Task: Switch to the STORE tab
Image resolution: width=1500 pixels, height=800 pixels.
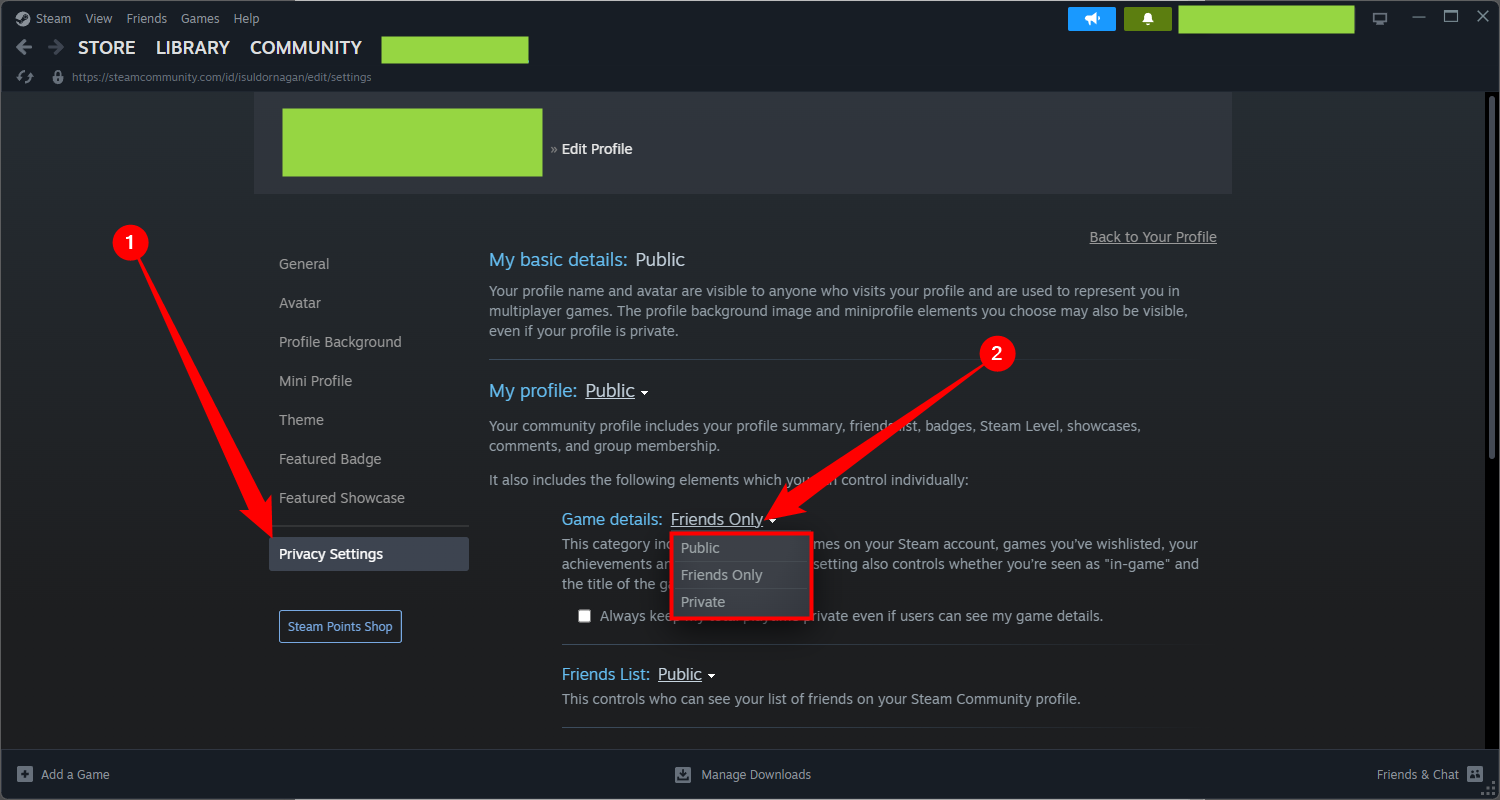Action: pos(107,47)
